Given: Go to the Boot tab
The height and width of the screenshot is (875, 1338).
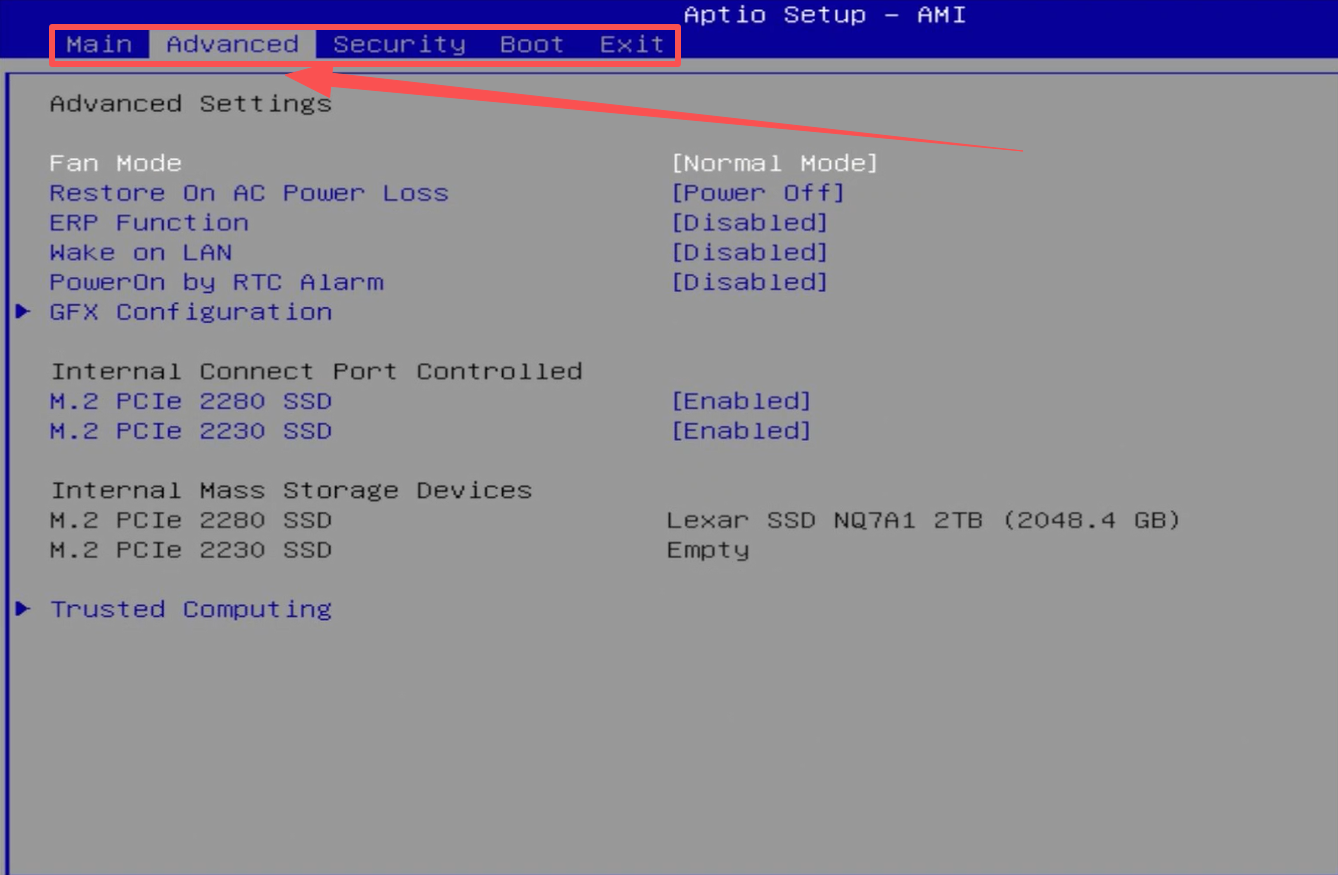Looking at the screenshot, I should (532, 45).
